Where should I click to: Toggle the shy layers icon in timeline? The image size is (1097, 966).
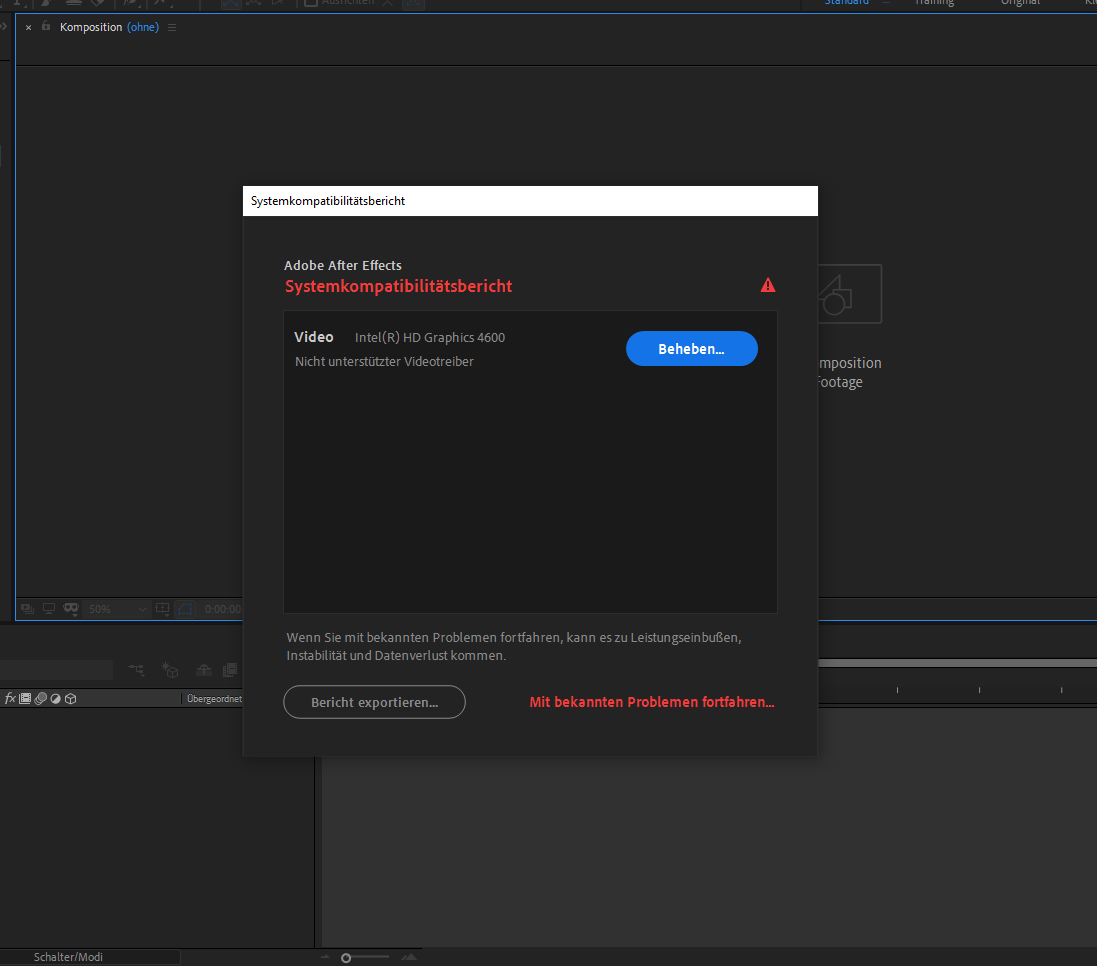coord(204,670)
